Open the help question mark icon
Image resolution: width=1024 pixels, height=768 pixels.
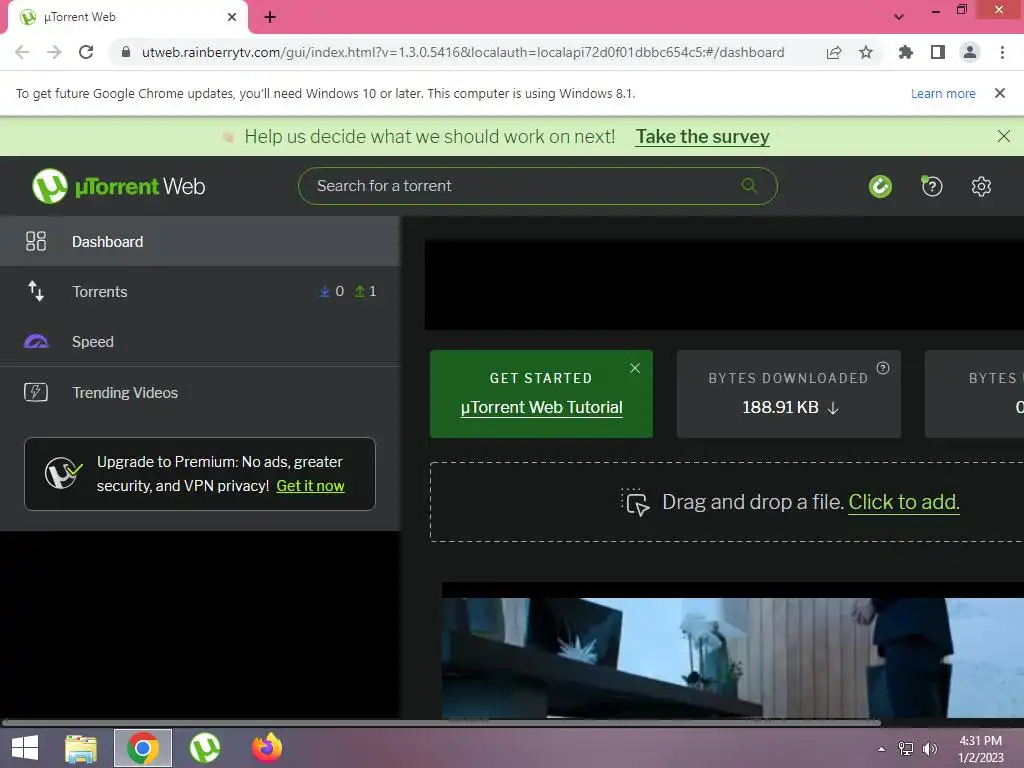pos(931,187)
